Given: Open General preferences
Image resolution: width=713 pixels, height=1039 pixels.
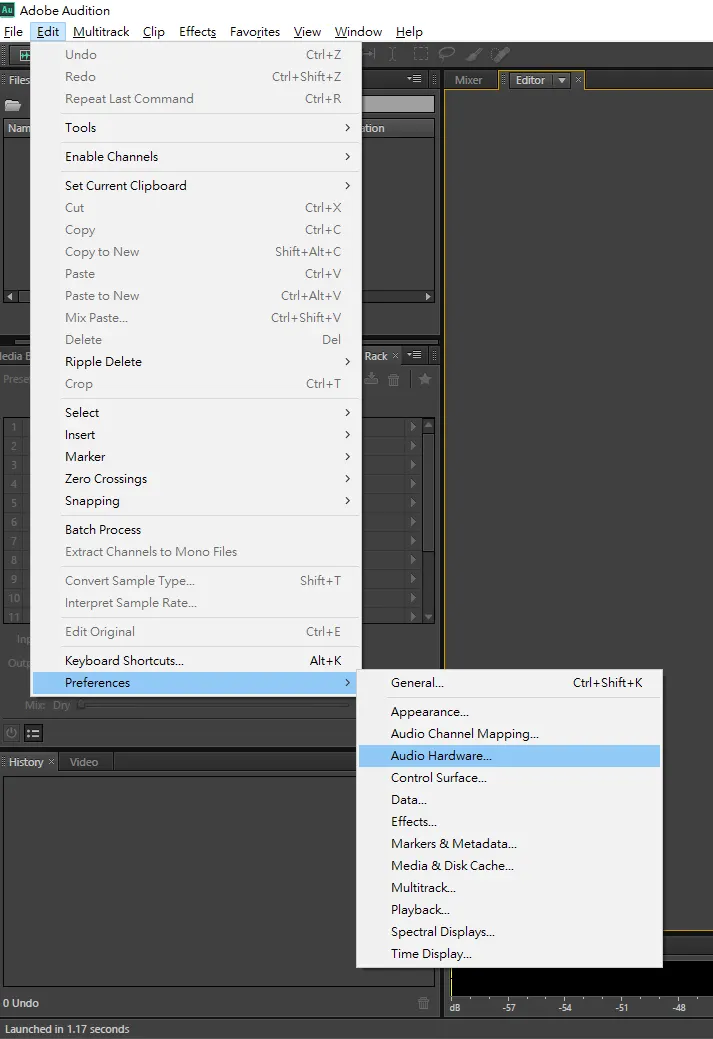Looking at the screenshot, I should (x=509, y=683).
